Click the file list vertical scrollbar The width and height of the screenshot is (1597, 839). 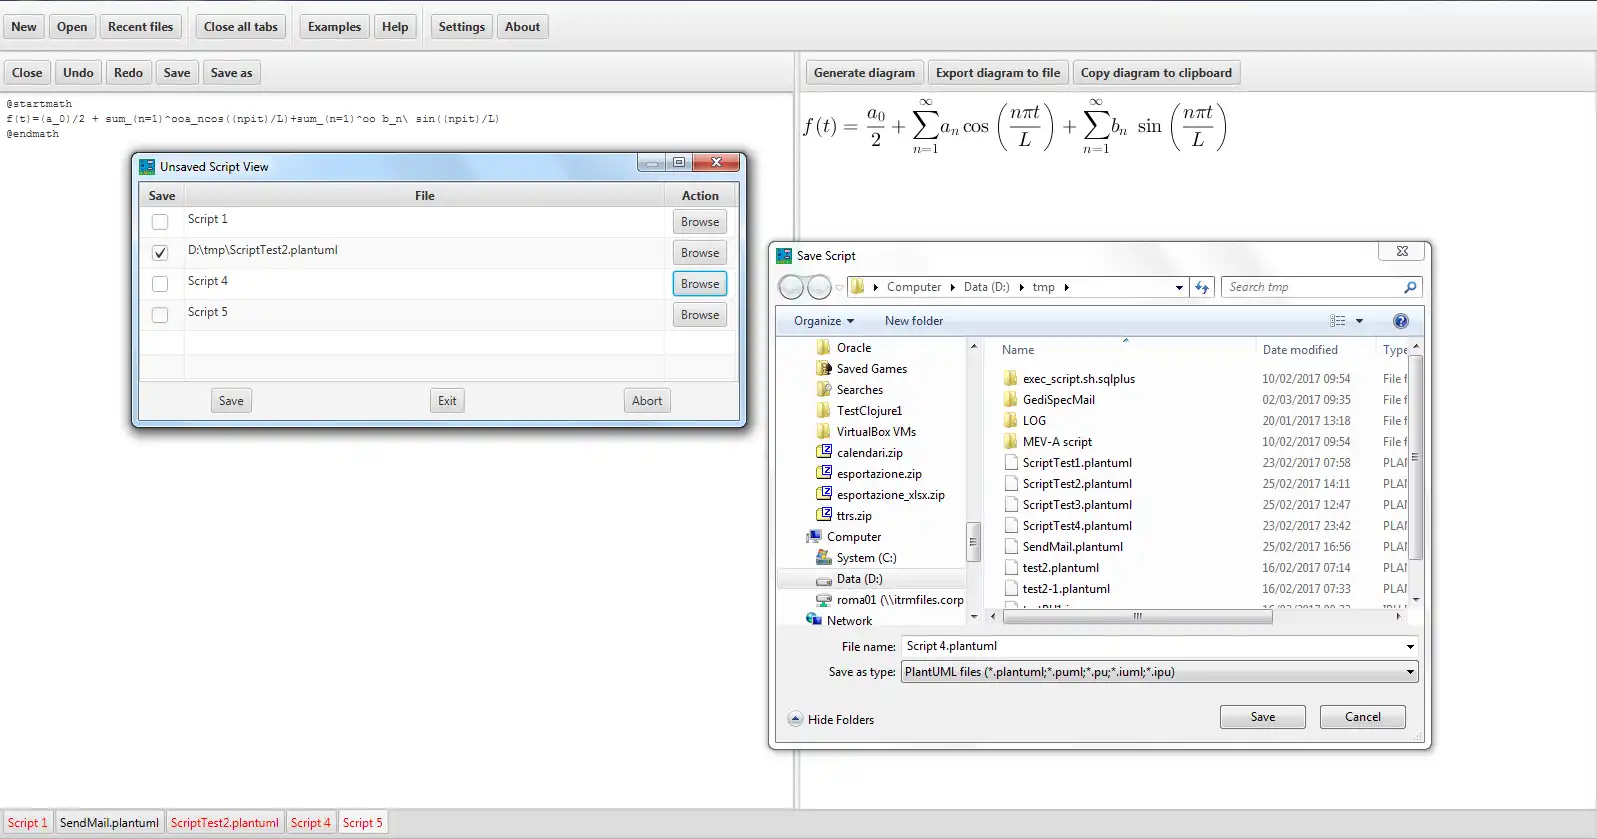coord(1415,457)
